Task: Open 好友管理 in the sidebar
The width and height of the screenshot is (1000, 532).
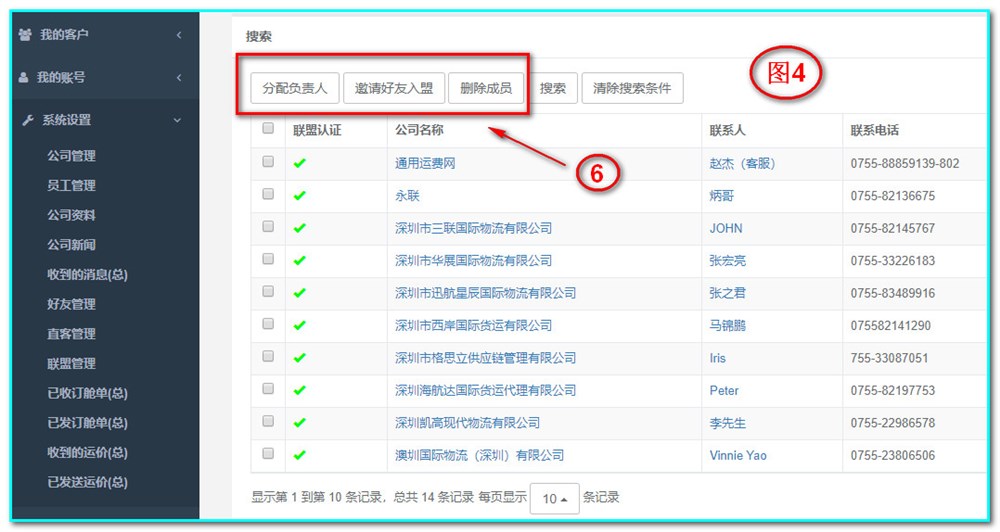Action: click(71, 304)
